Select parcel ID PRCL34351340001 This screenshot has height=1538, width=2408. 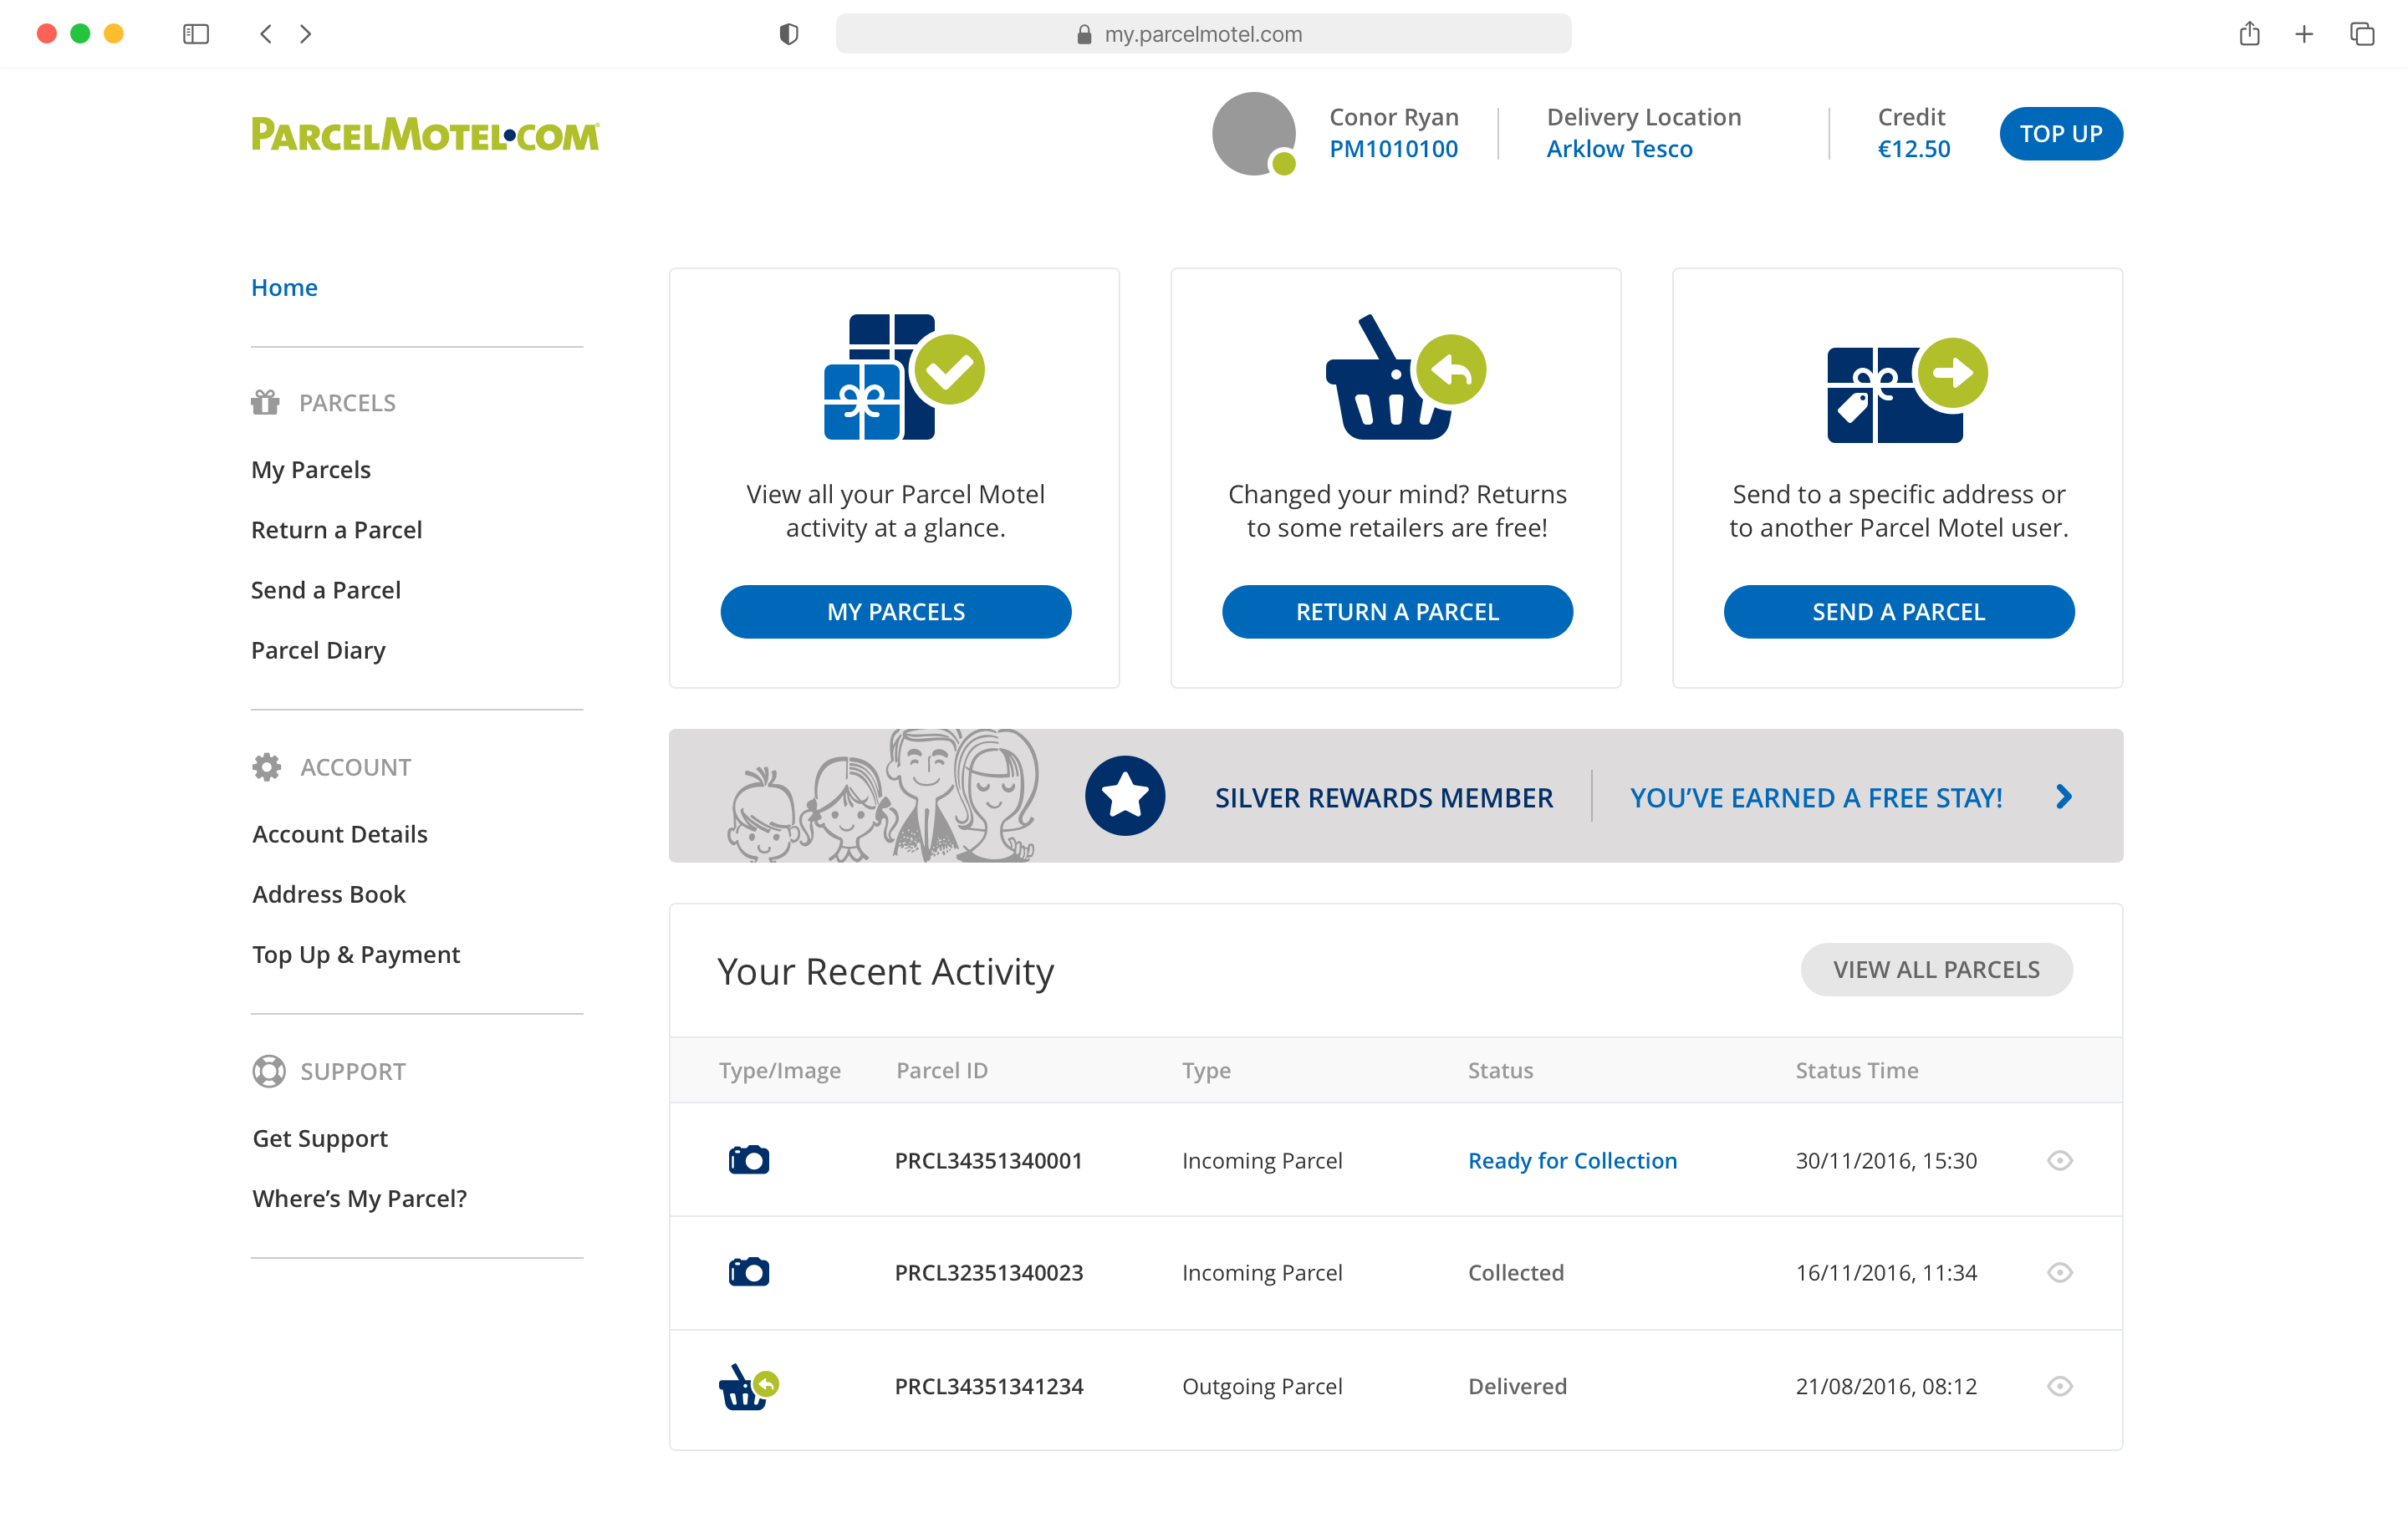(989, 1160)
